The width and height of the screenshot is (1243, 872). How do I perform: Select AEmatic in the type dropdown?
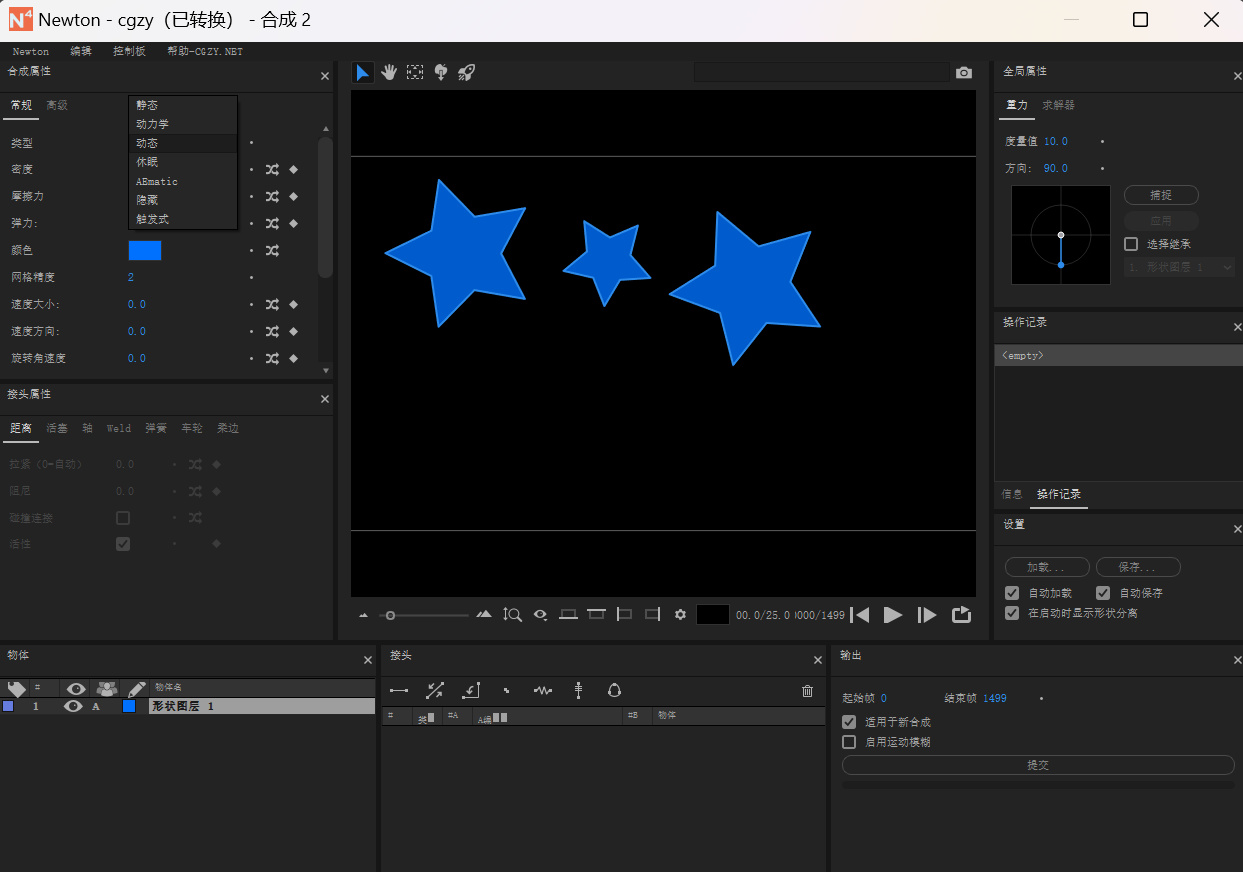(157, 181)
